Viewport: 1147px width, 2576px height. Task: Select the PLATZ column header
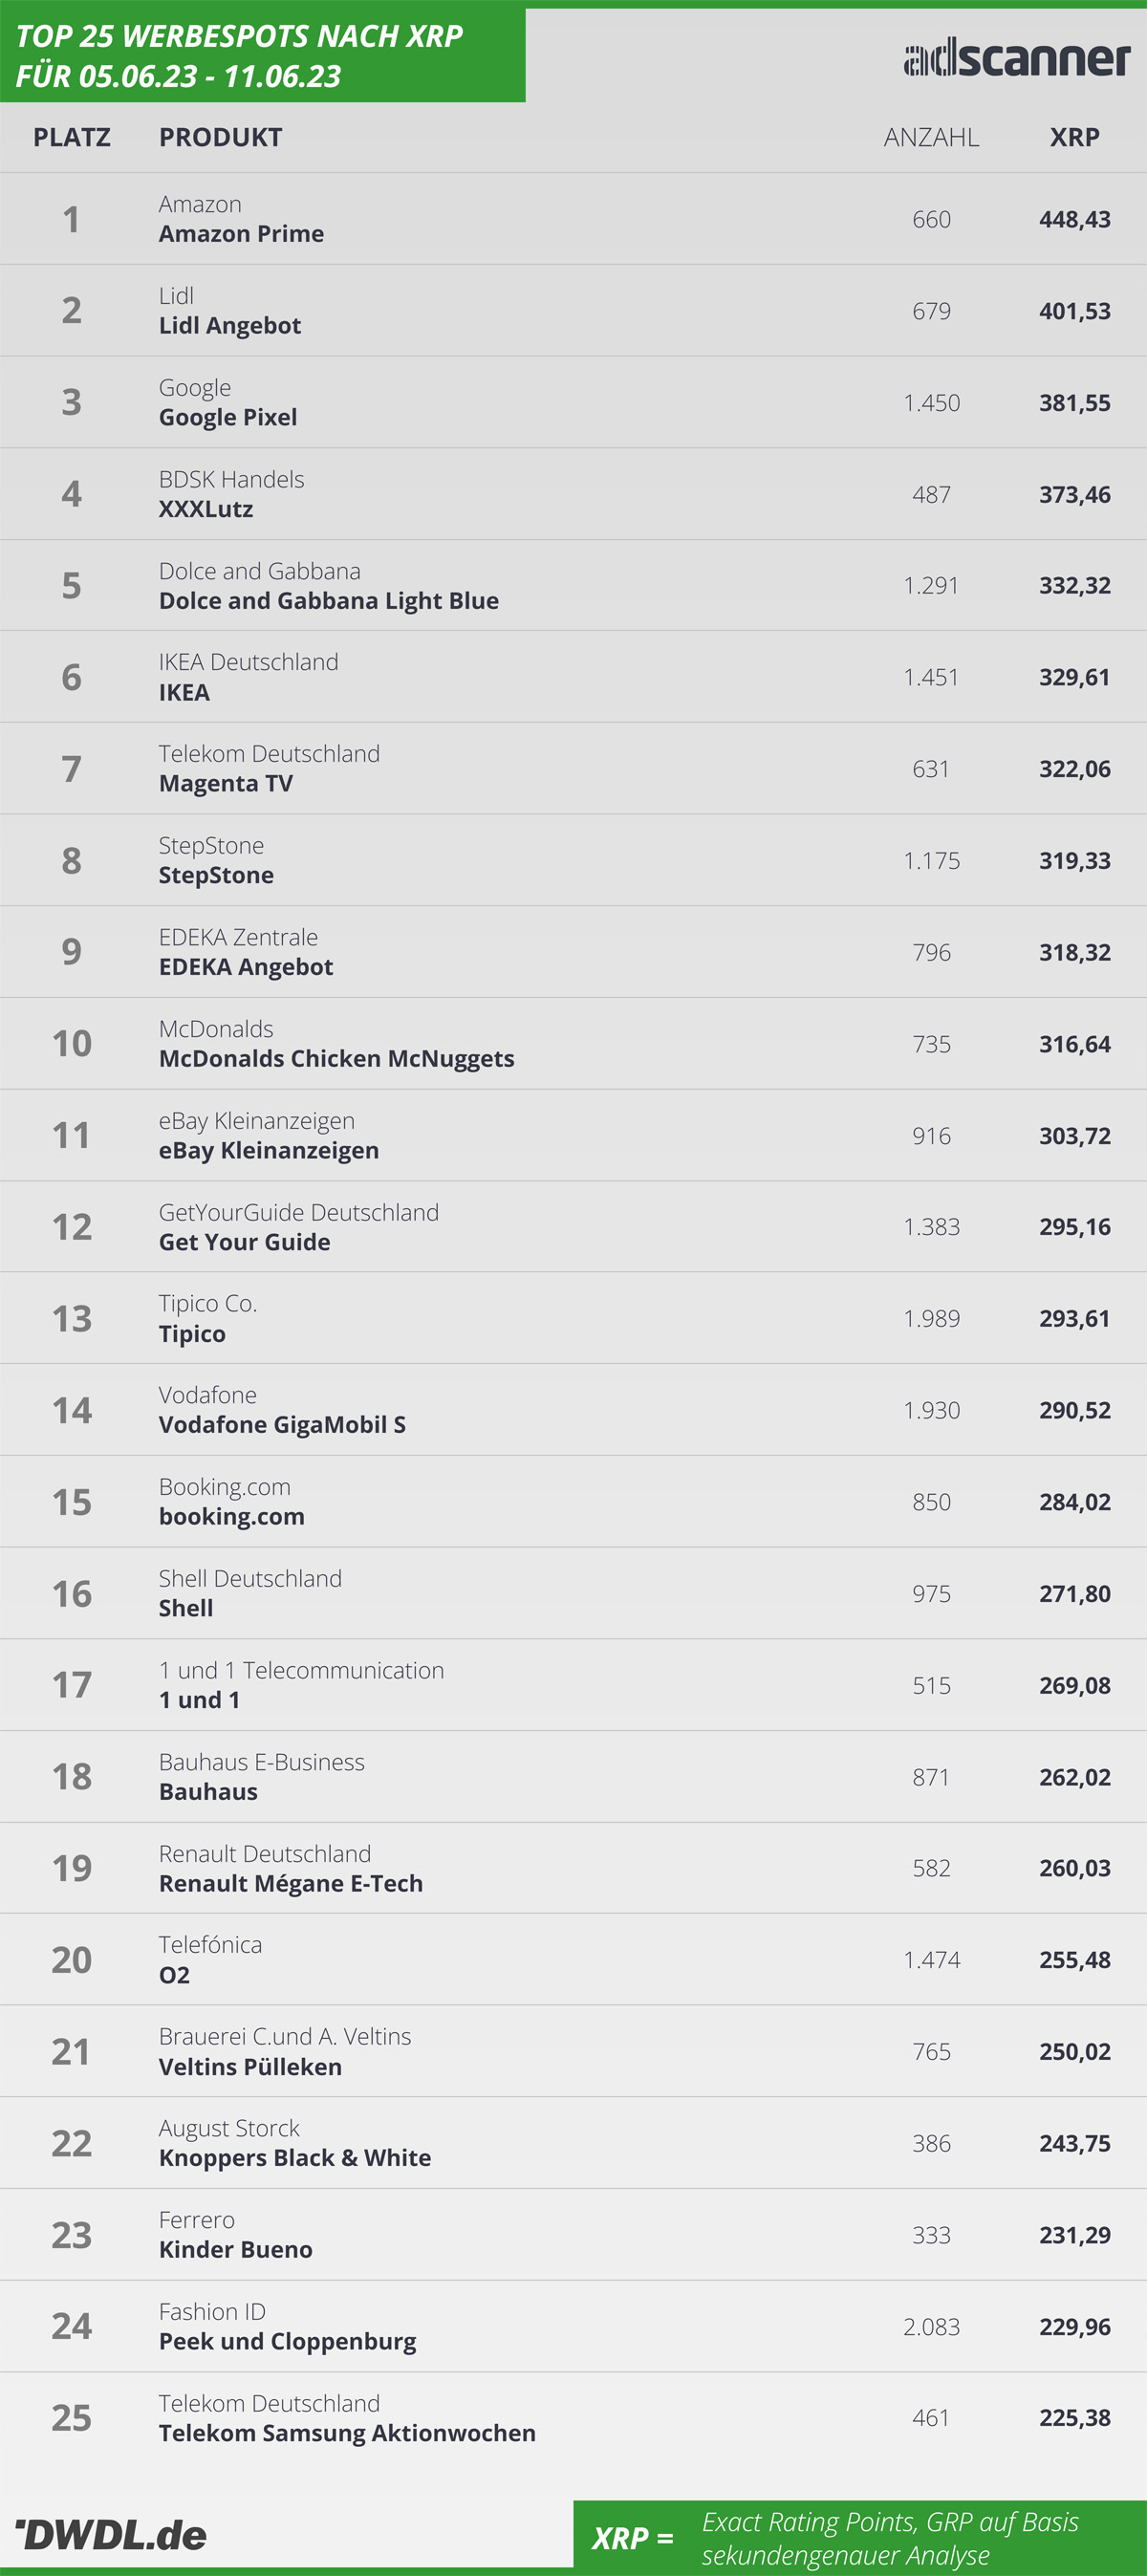click(x=72, y=137)
